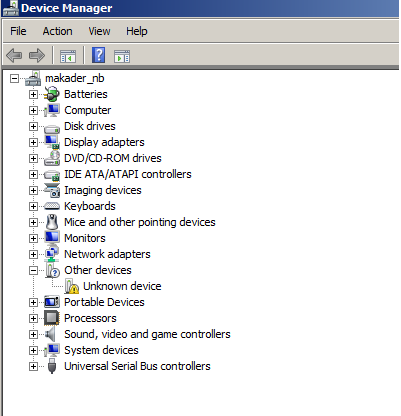Select the 'Batteries' label
This screenshot has width=401, height=416.
[x=86, y=94]
